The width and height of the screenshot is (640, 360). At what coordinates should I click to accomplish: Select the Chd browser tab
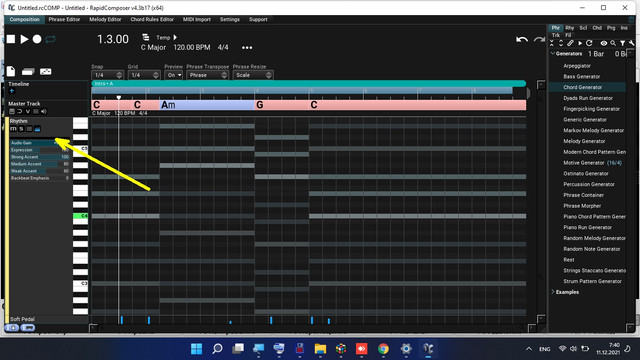click(x=597, y=28)
